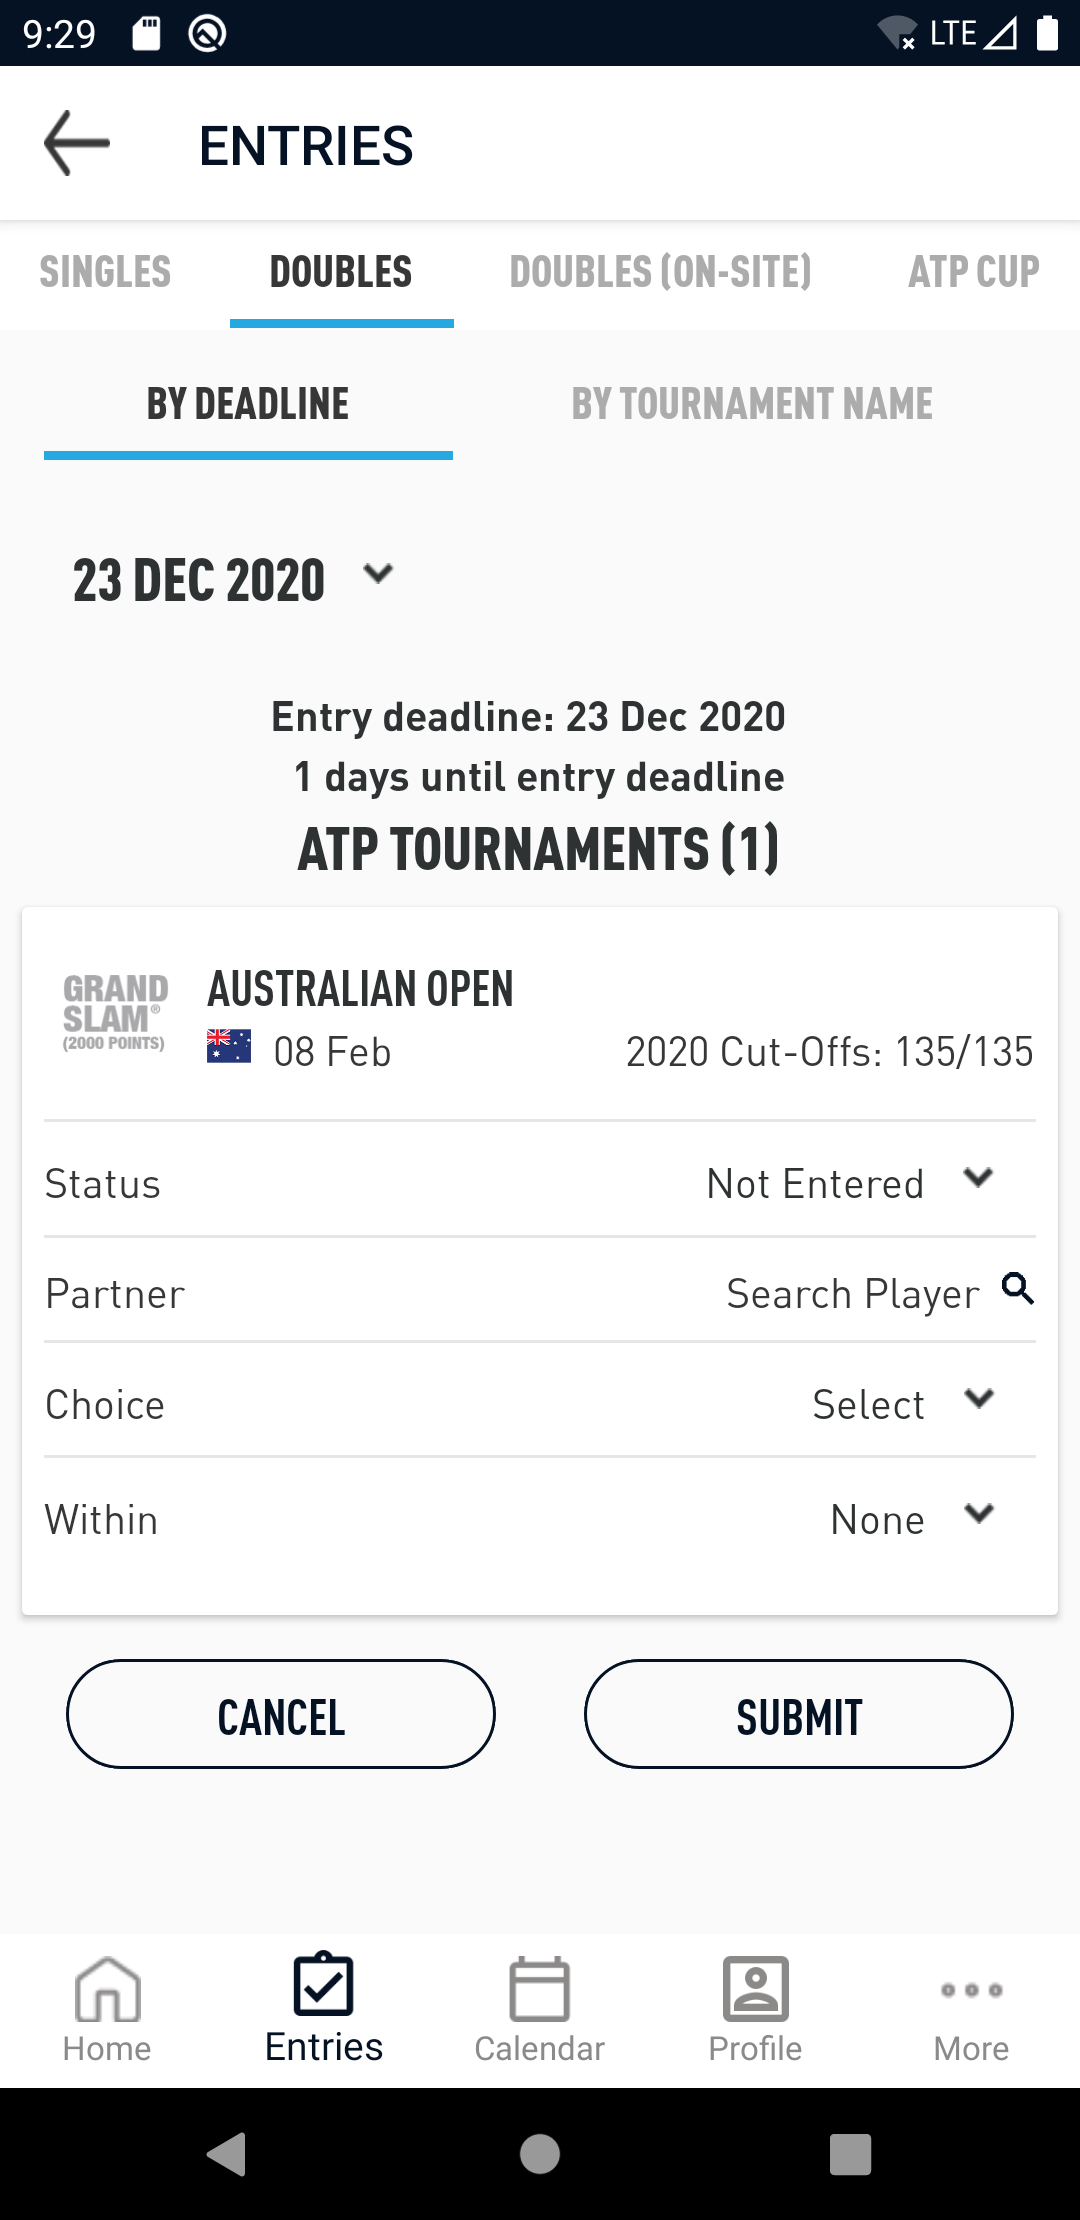Click the Submit button
The width and height of the screenshot is (1080, 2220).
(799, 1714)
